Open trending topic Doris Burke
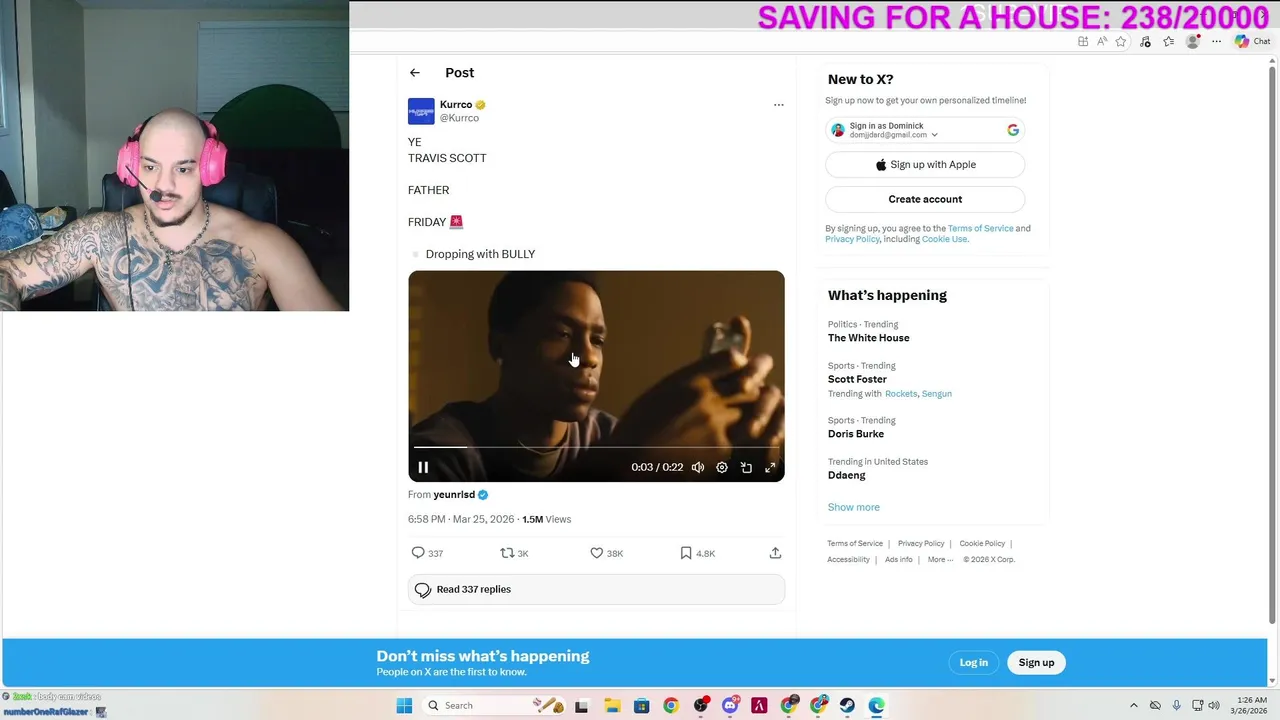Image resolution: width=1280 pixels, height=720 pixels. [856, 434]
